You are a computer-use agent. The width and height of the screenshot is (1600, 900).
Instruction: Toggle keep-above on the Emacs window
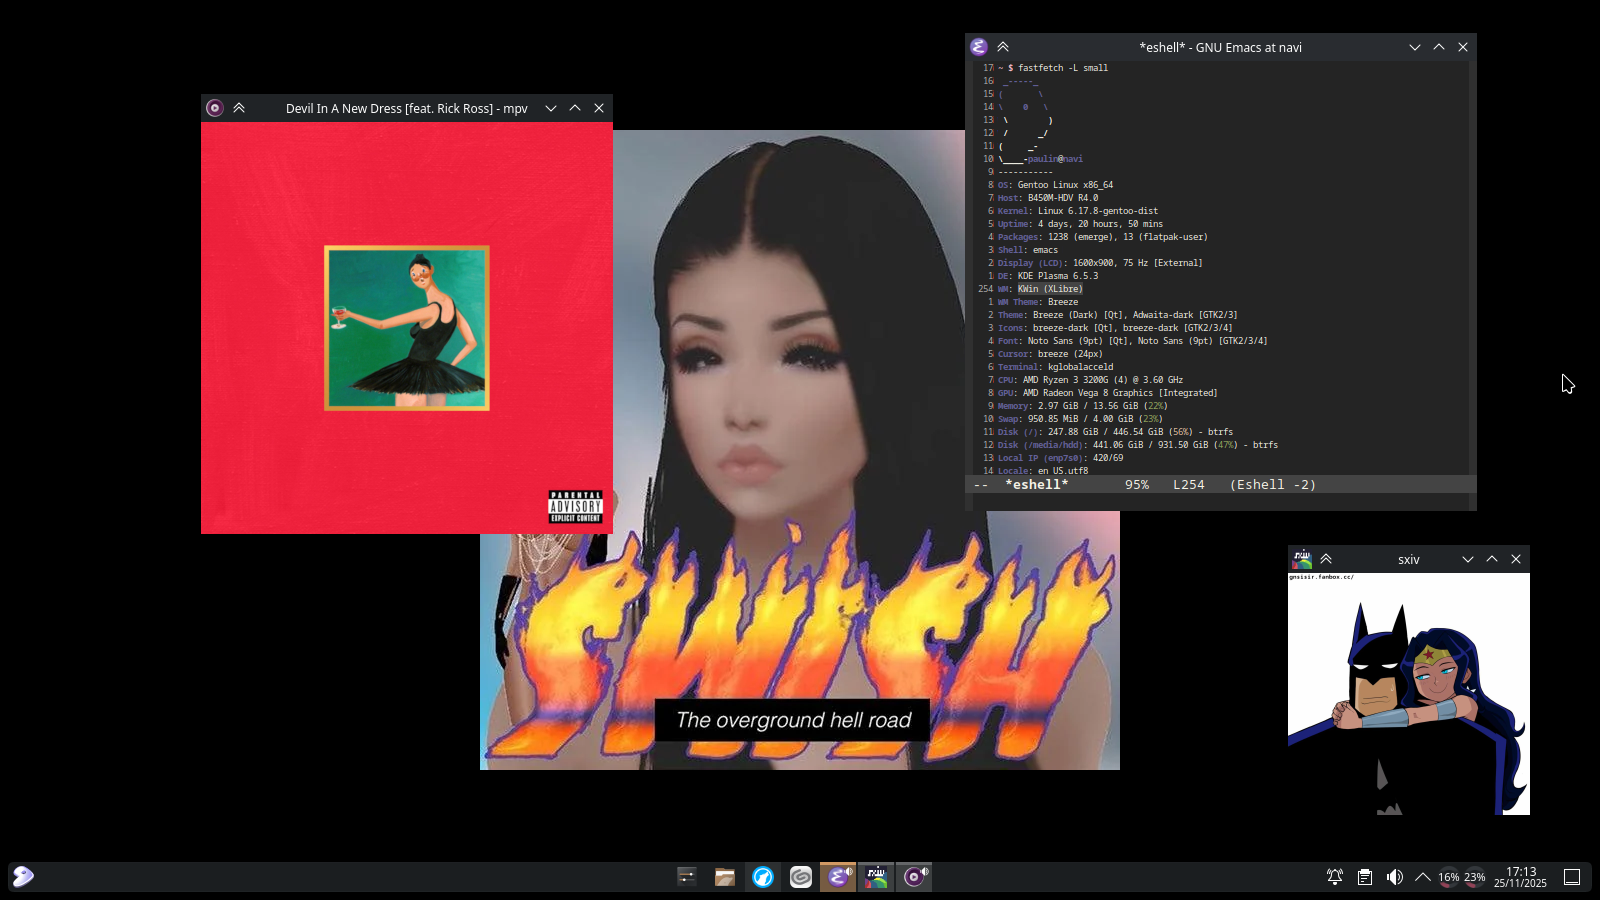[x=1003, y=47]
